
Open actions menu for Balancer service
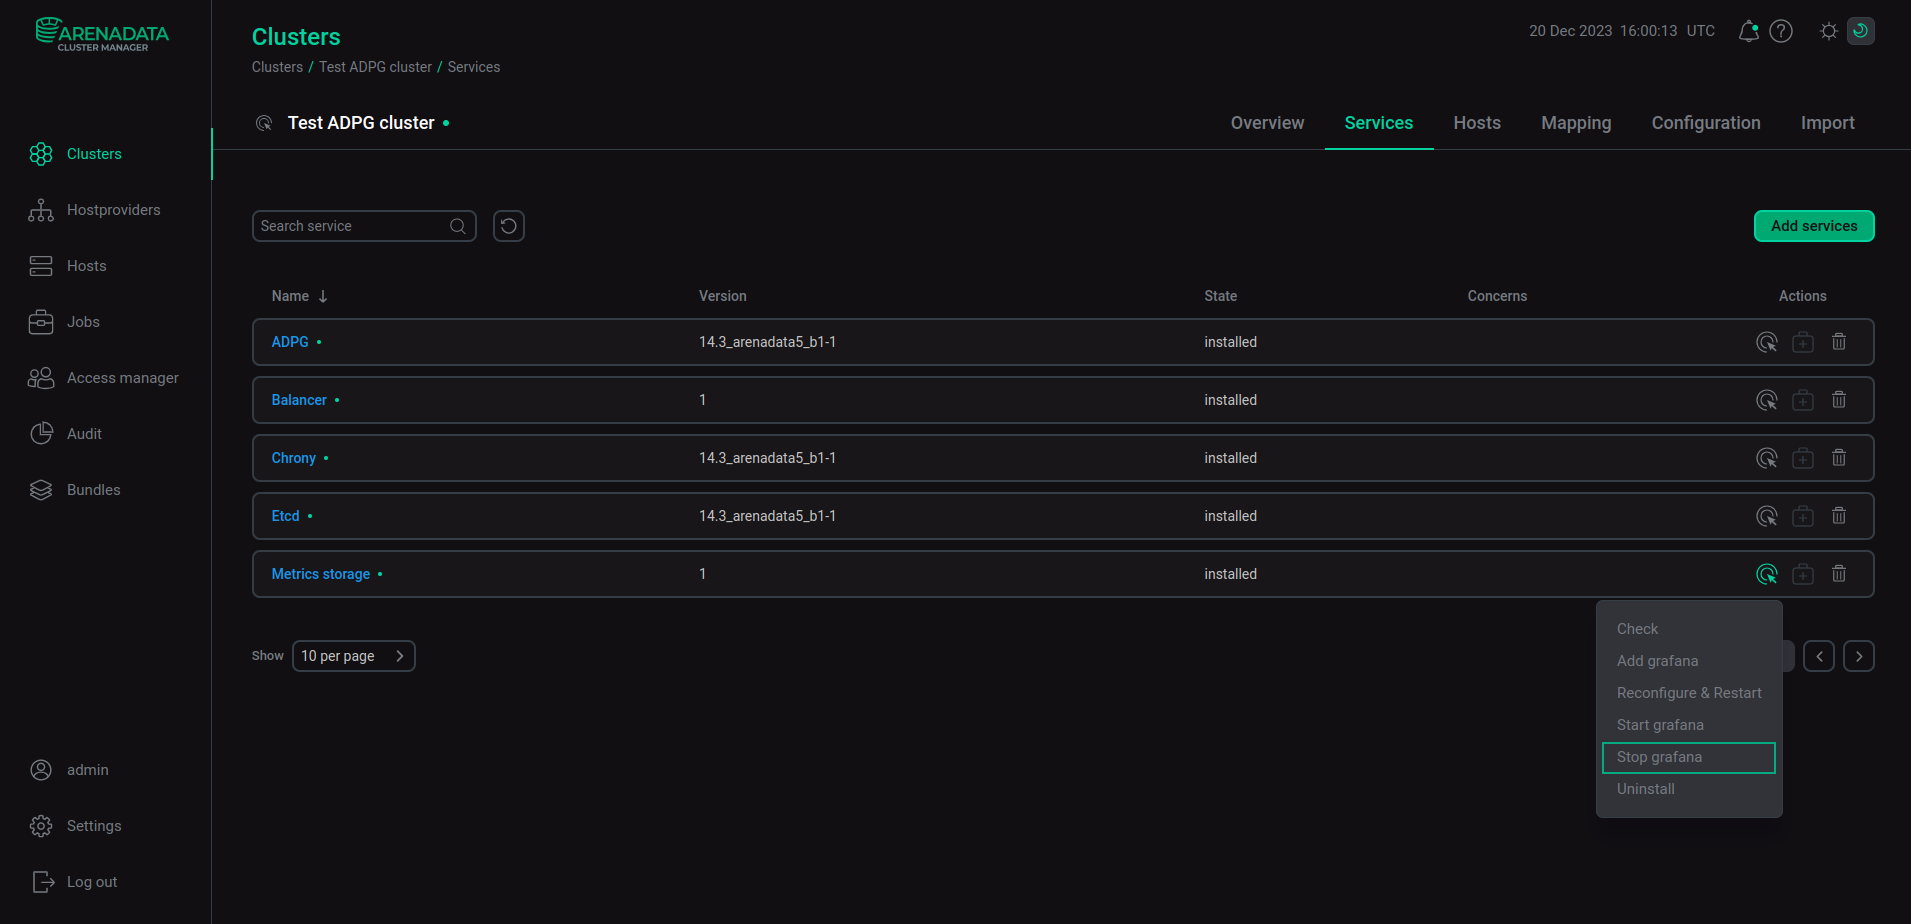pos(1767,400)
